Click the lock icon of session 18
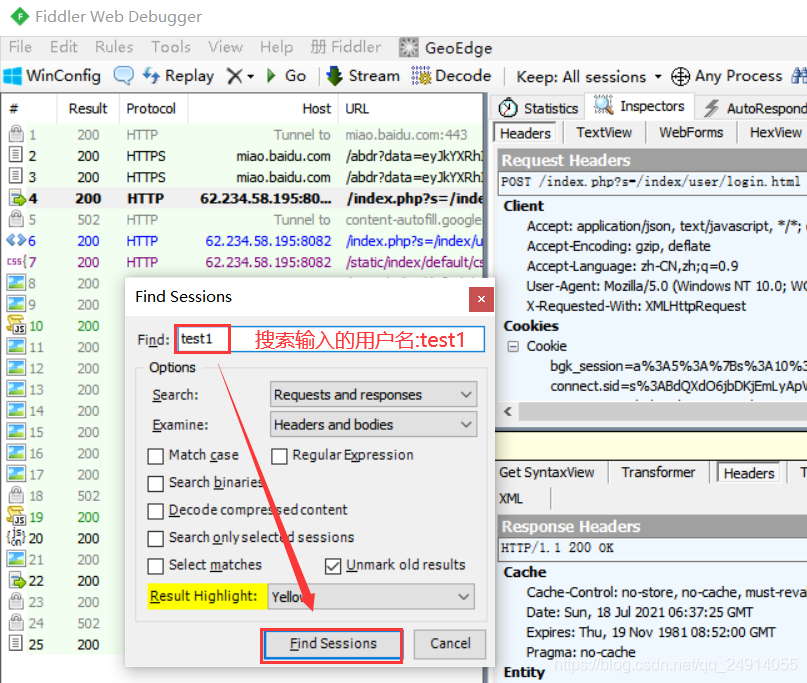This screenshot has height=683, width=807. click(16, 495)
